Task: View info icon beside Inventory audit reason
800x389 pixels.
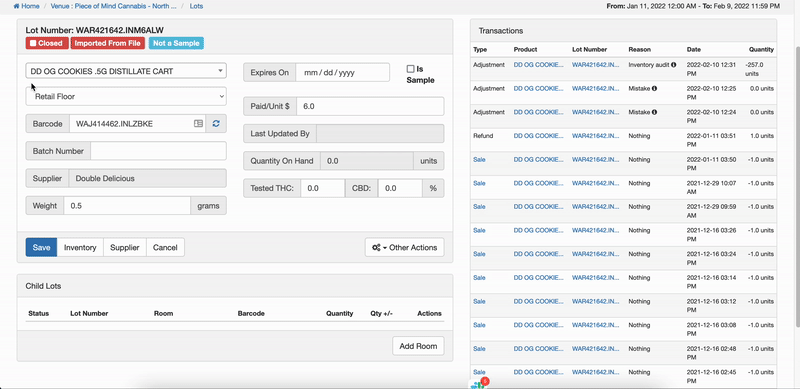Action: click(673, 65)
